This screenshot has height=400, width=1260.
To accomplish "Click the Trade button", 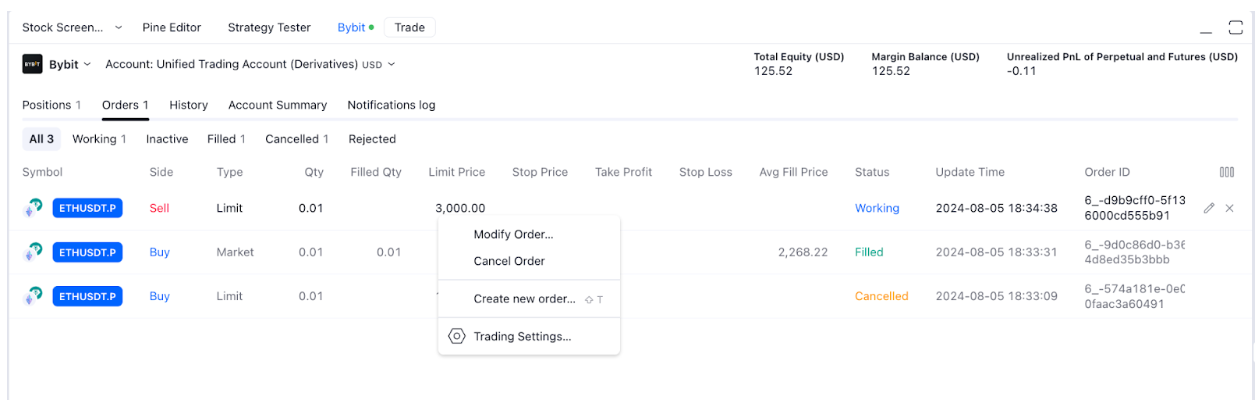I will [409, 28].
